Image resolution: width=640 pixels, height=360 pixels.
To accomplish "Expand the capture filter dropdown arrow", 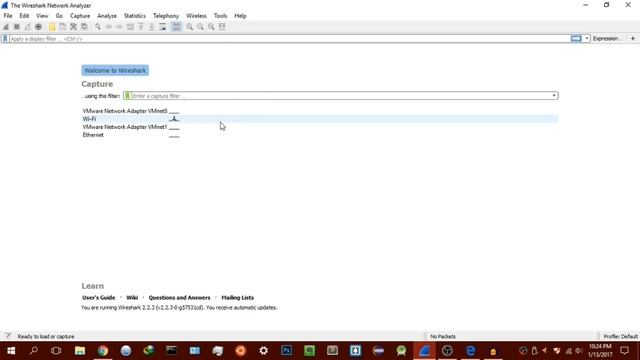I will [554, 96].
